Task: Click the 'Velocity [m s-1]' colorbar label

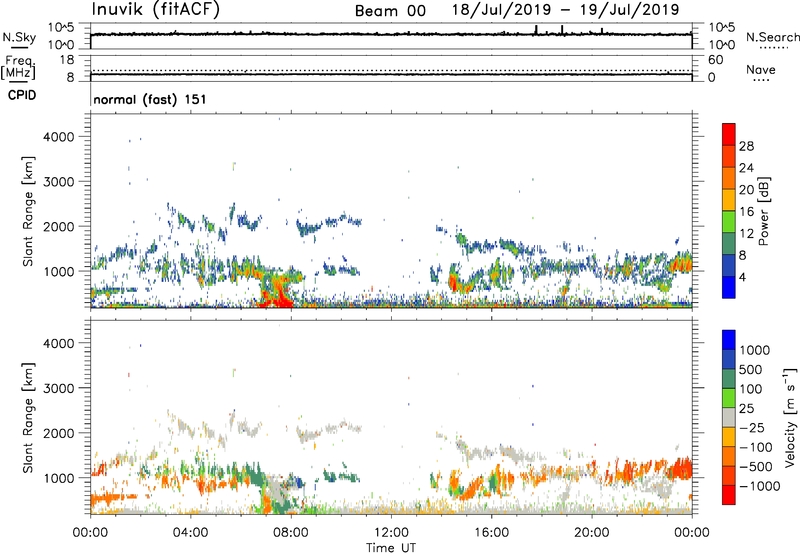Action: click(x=790, y=417)
